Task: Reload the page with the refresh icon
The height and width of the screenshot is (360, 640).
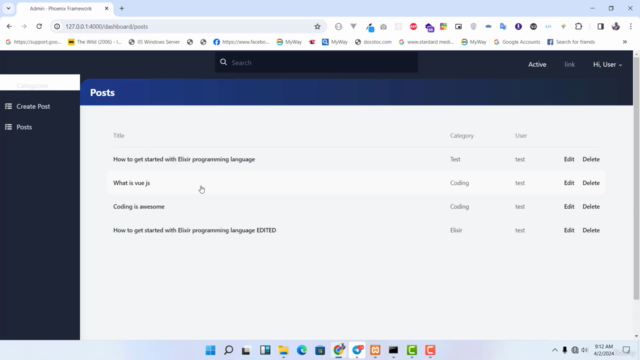Action: click(39, 27)
